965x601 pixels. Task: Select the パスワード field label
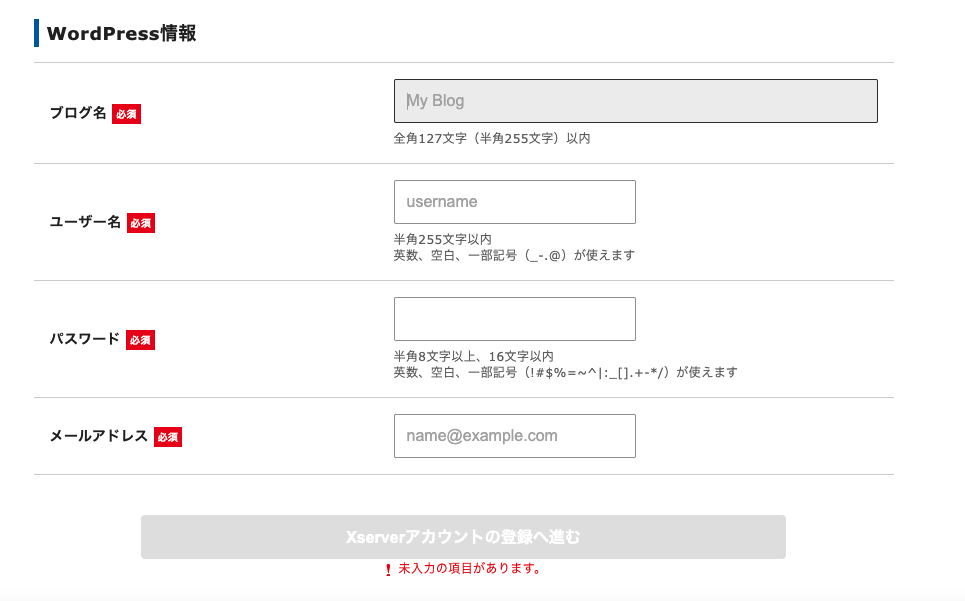coord(85,339)
